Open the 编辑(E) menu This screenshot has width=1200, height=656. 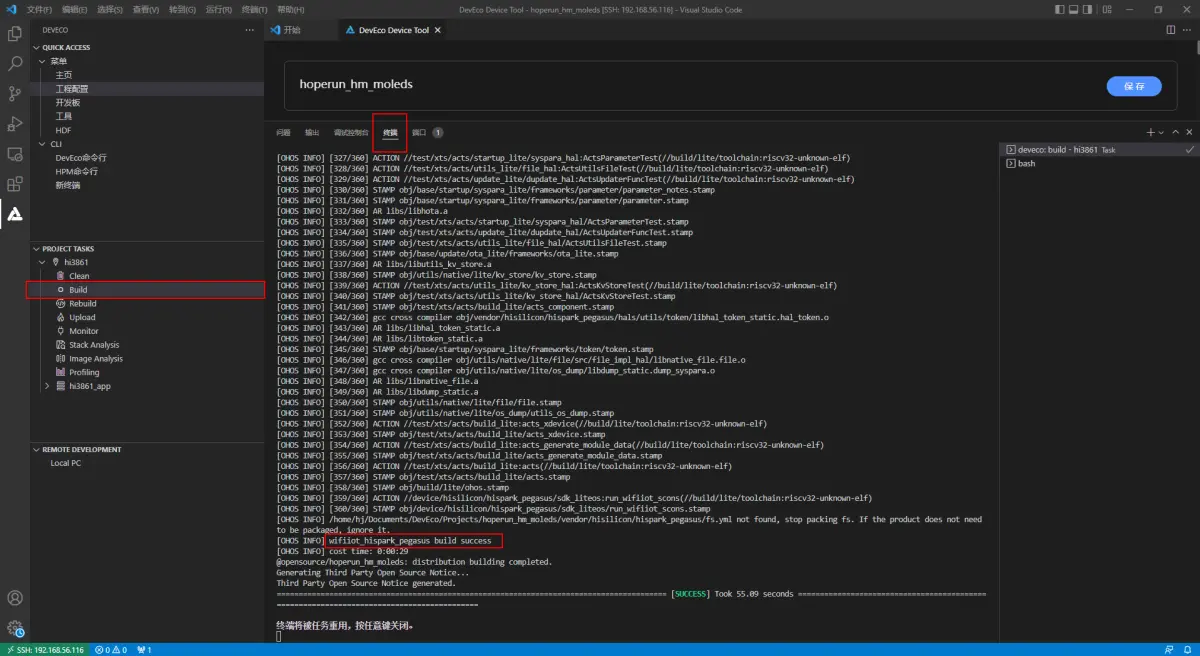(73, 9)
